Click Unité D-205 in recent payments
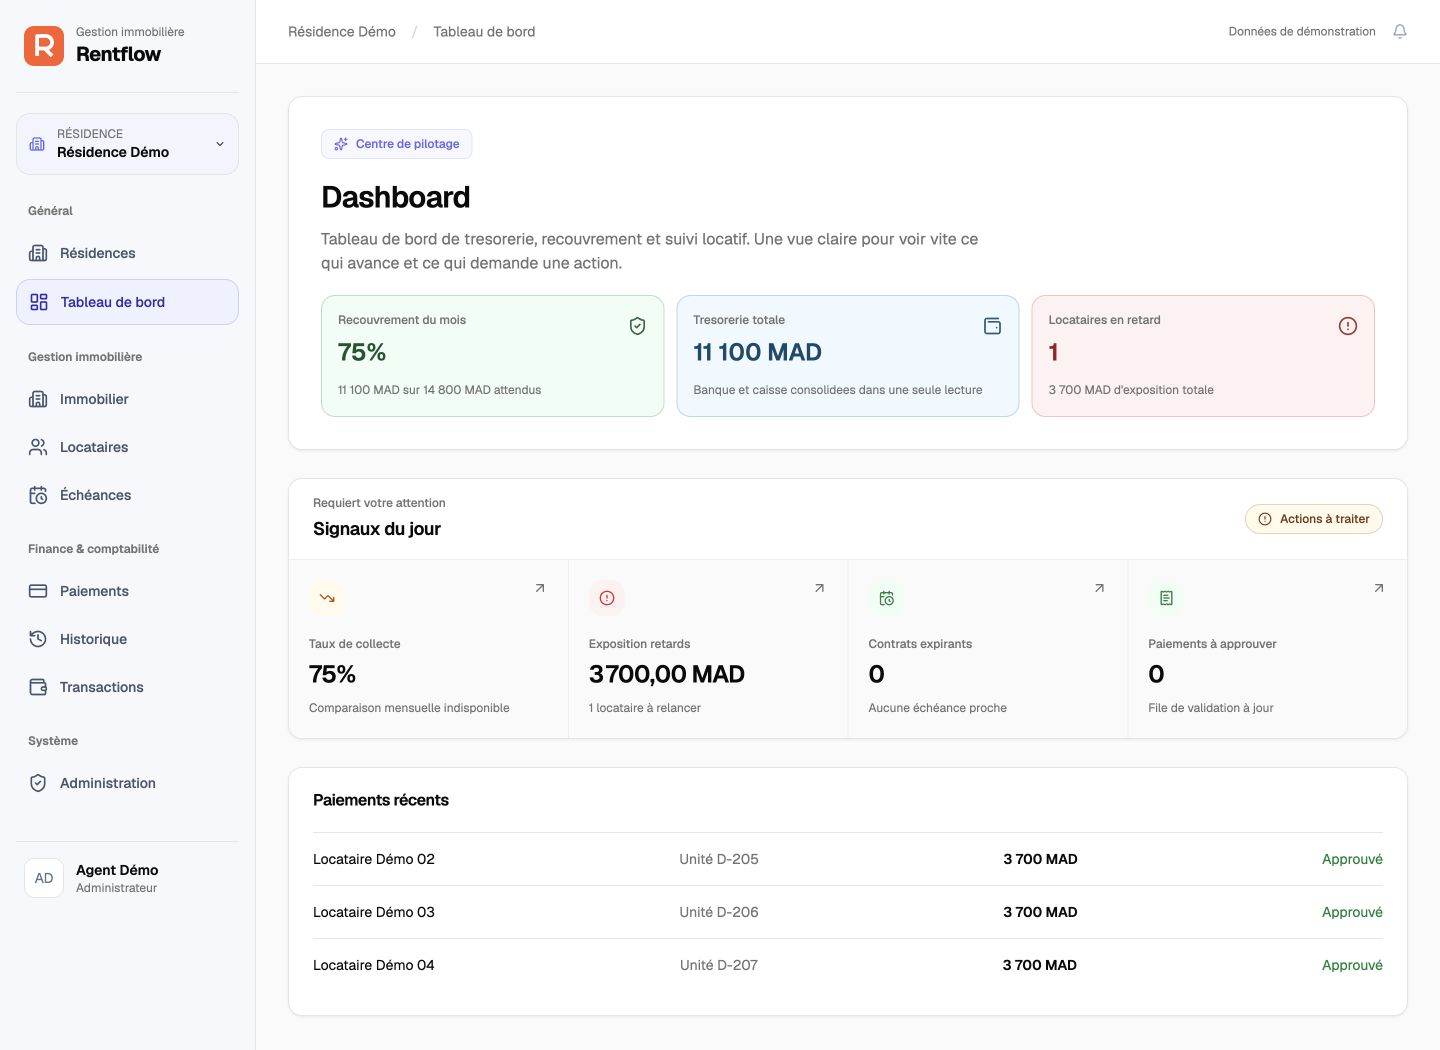The image size is (1440, 1050). pyautogui.click(x=719, y=859)
